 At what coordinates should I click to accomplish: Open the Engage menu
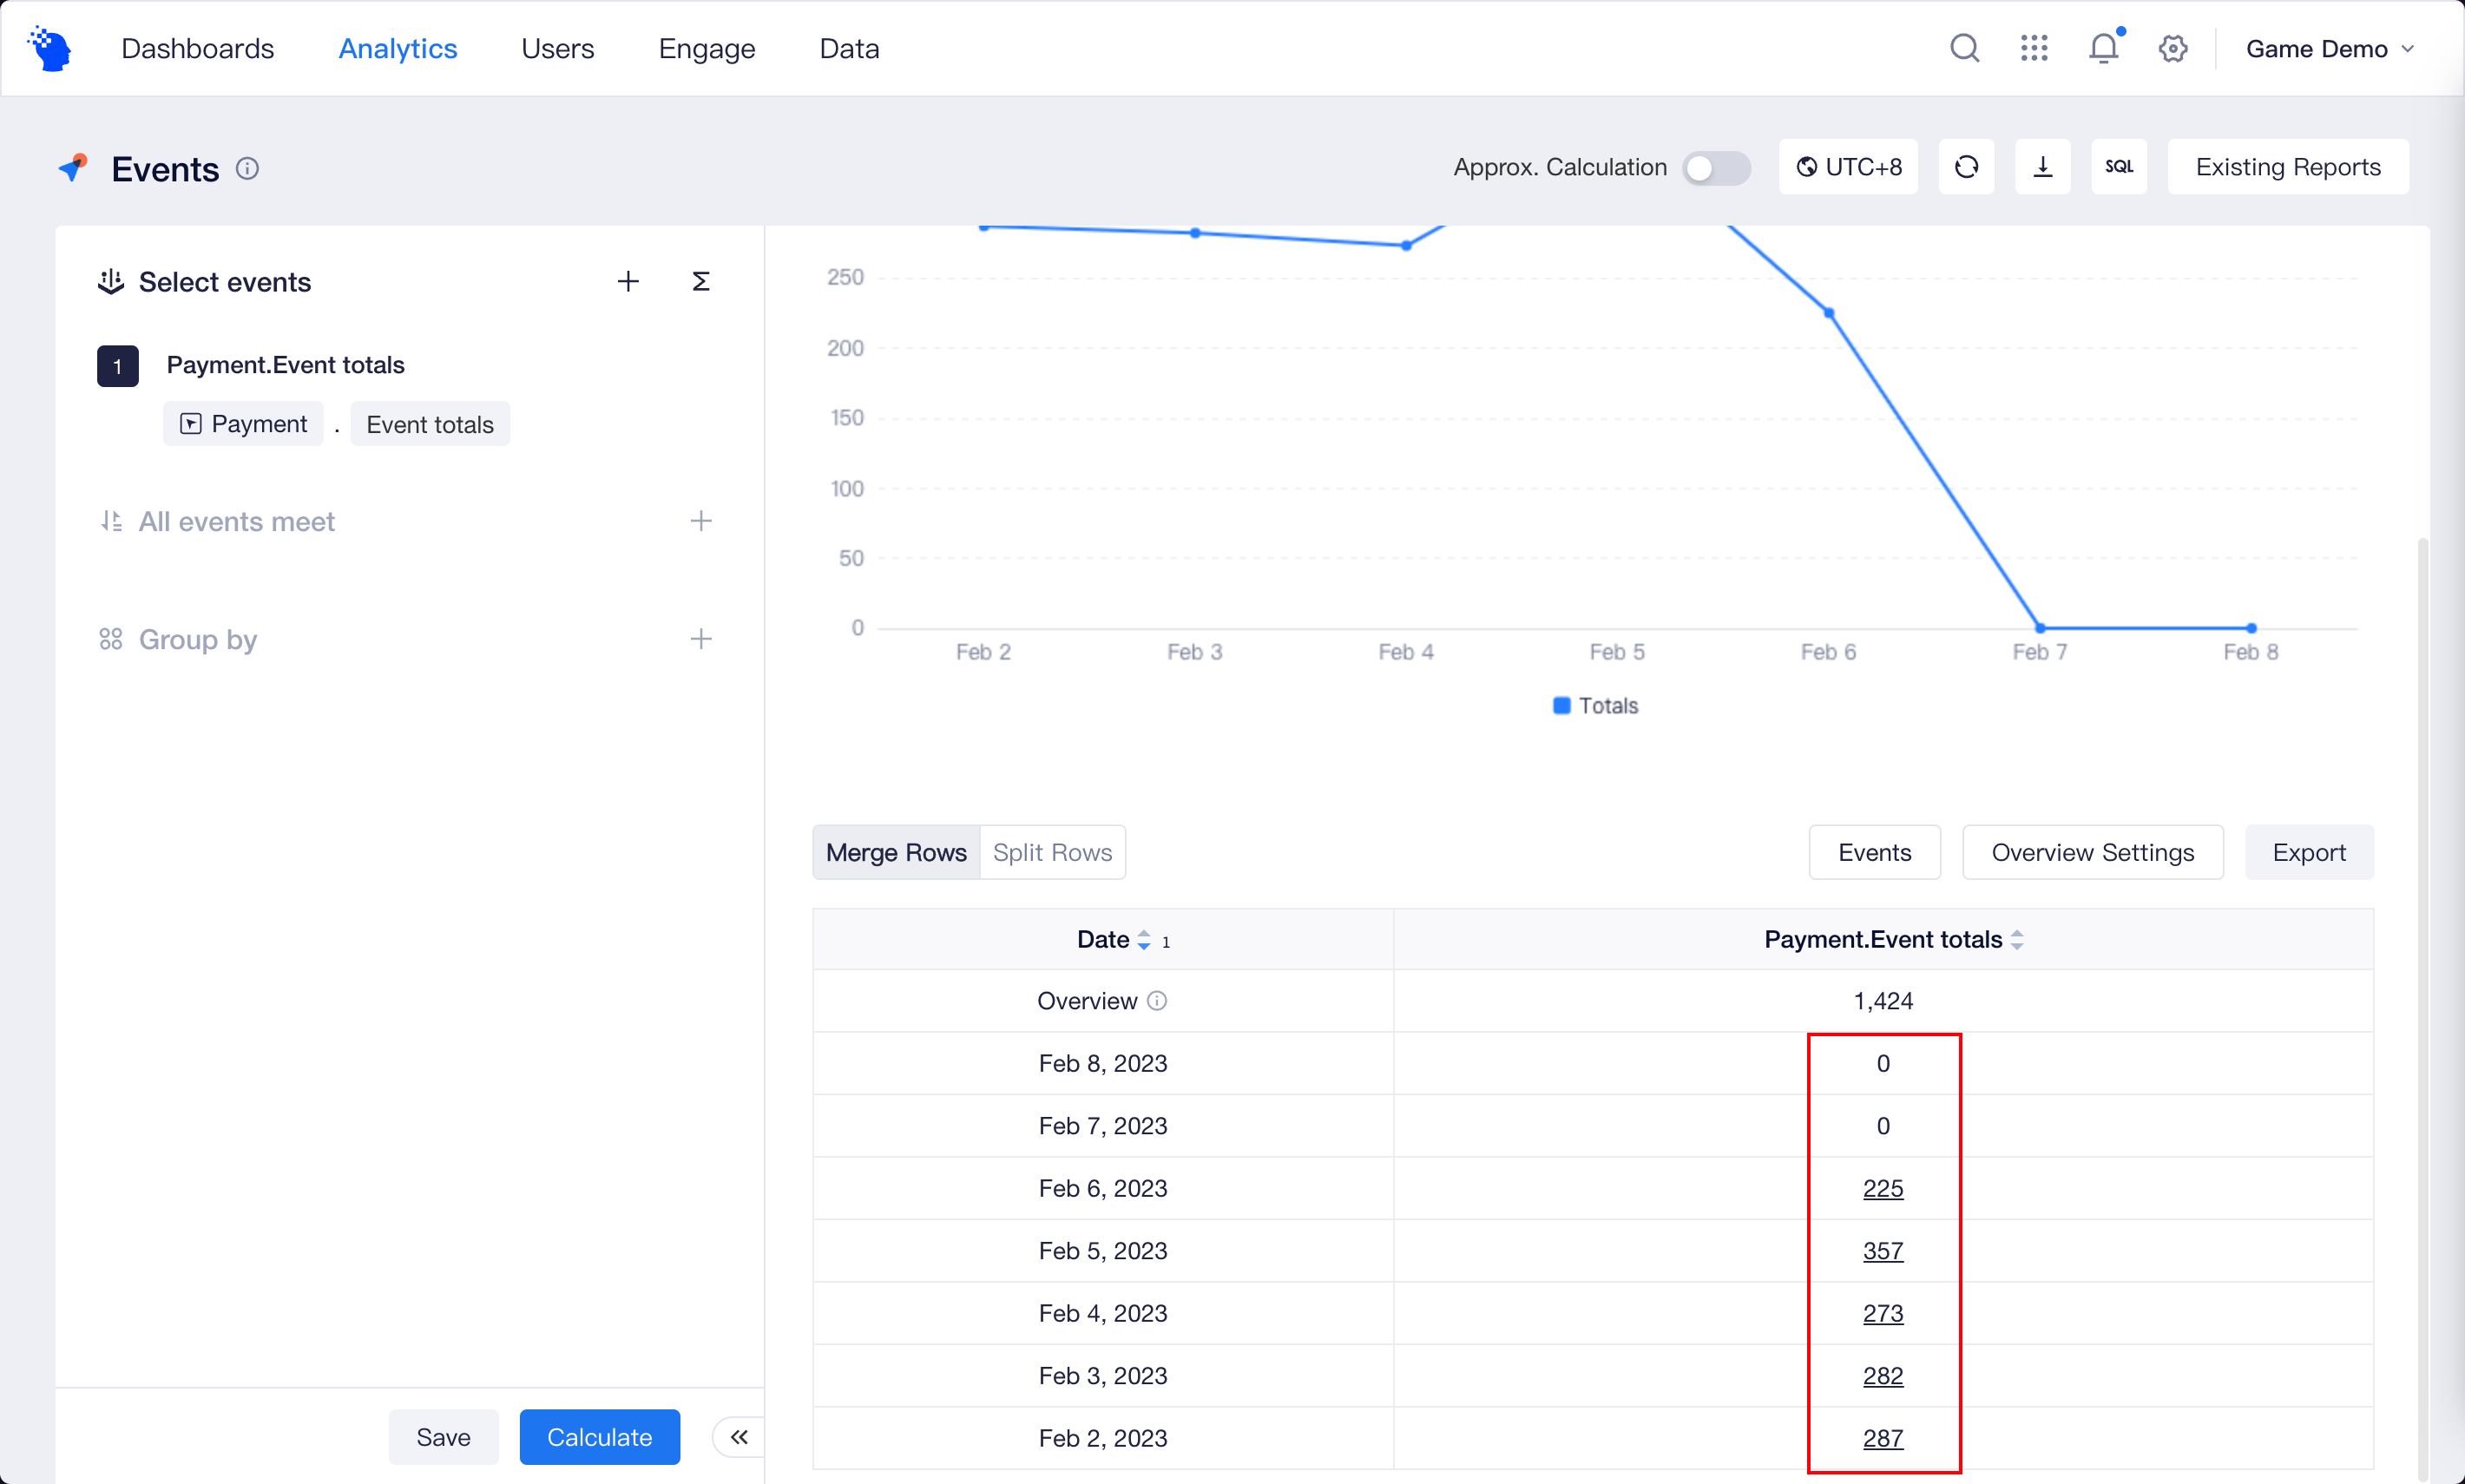point(707,48)
